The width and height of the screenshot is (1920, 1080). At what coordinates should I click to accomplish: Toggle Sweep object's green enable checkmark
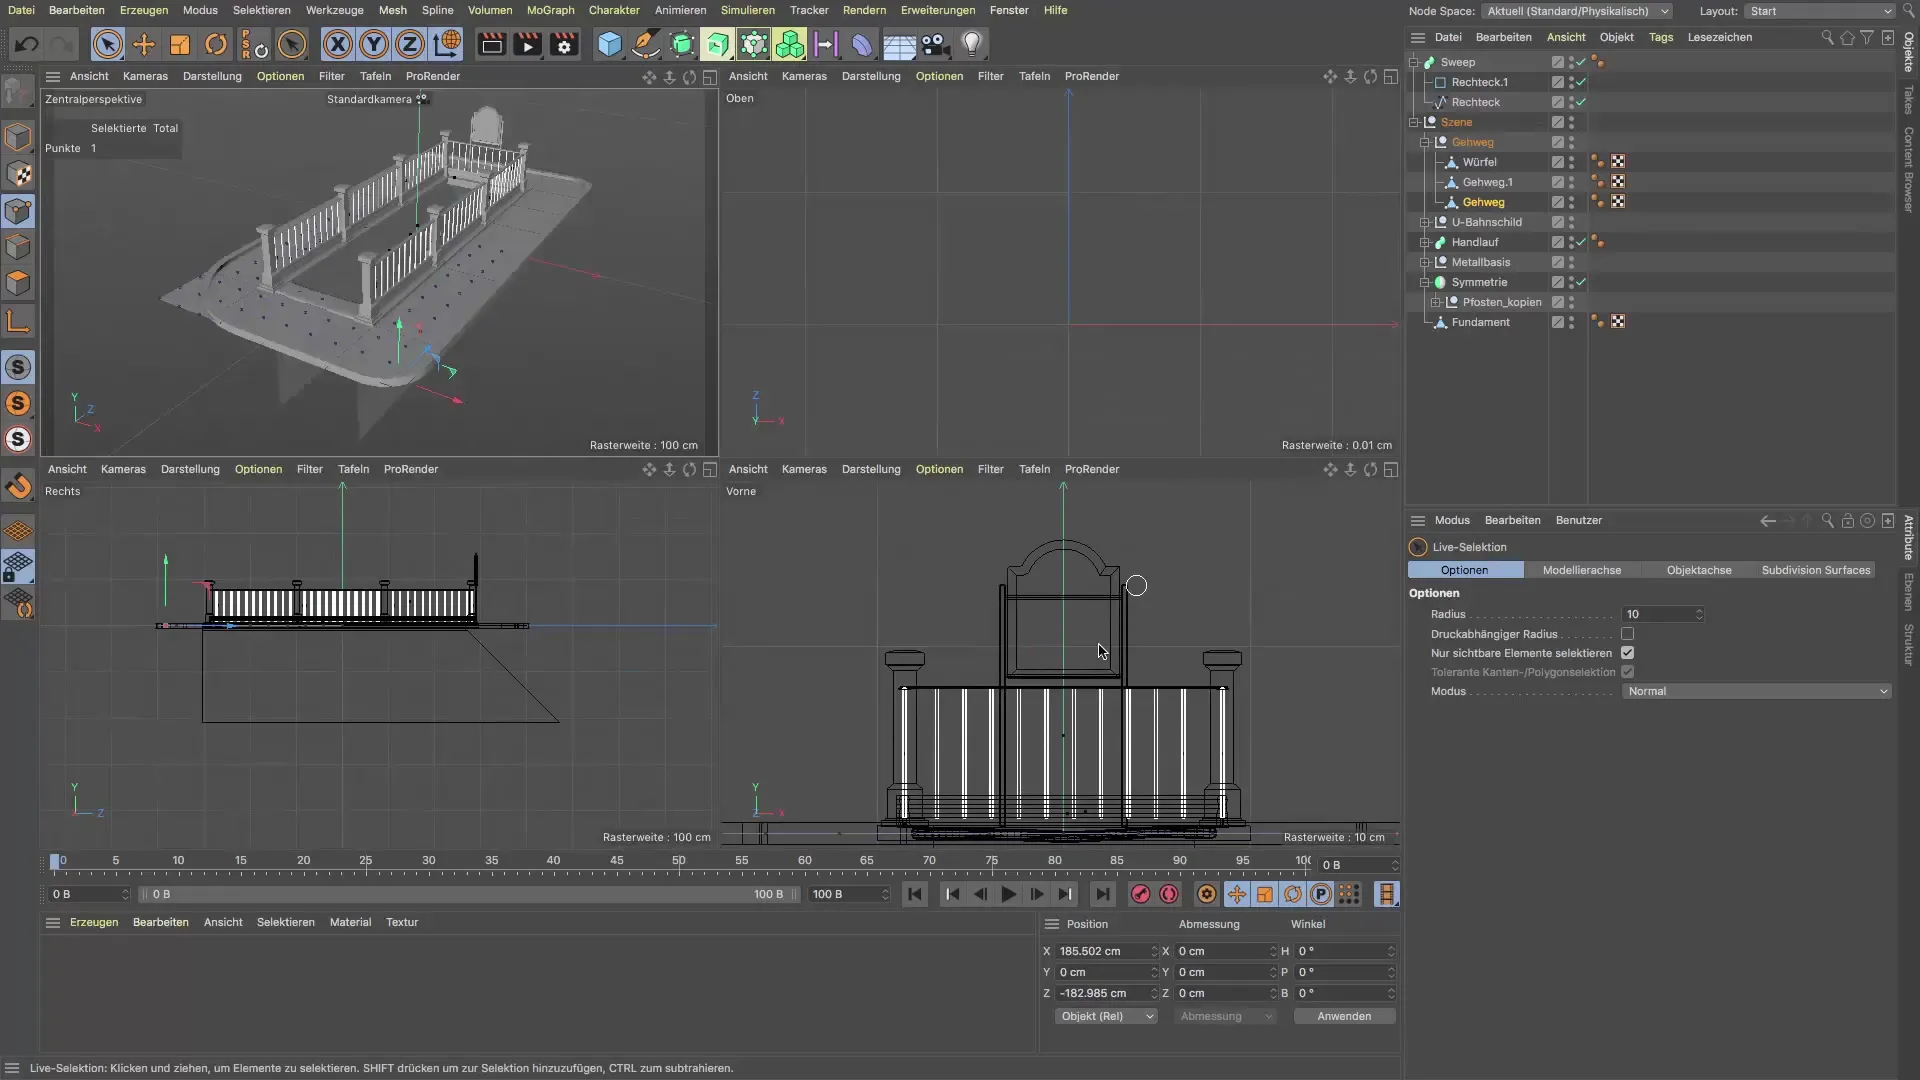(1581, 62)
